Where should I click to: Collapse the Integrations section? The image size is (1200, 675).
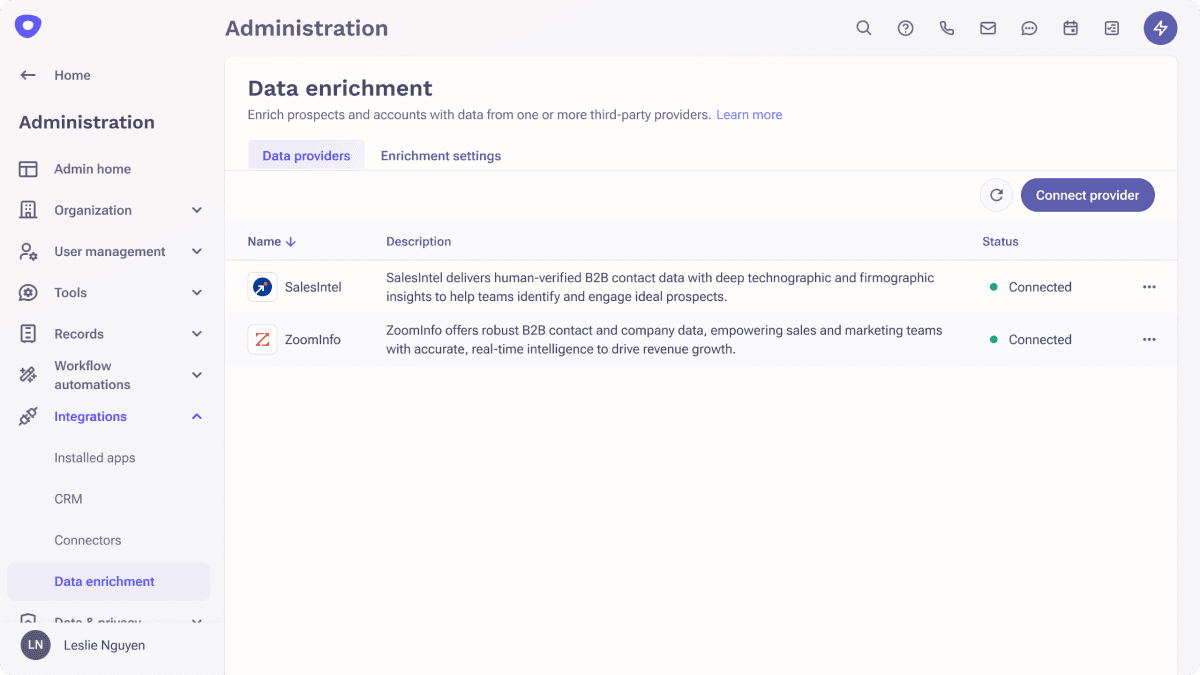pyautogui.click(x=197, y=417)
